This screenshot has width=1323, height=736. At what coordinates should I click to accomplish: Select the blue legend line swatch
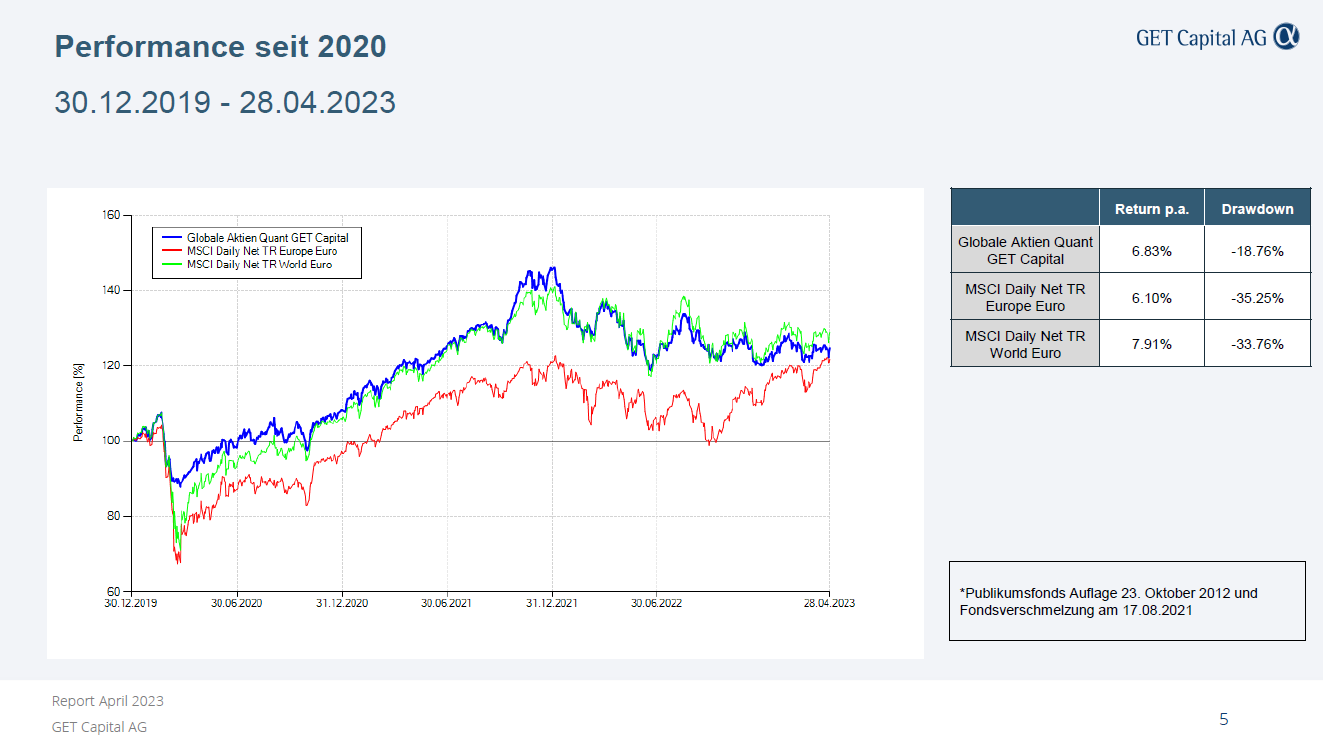[171, 238]
